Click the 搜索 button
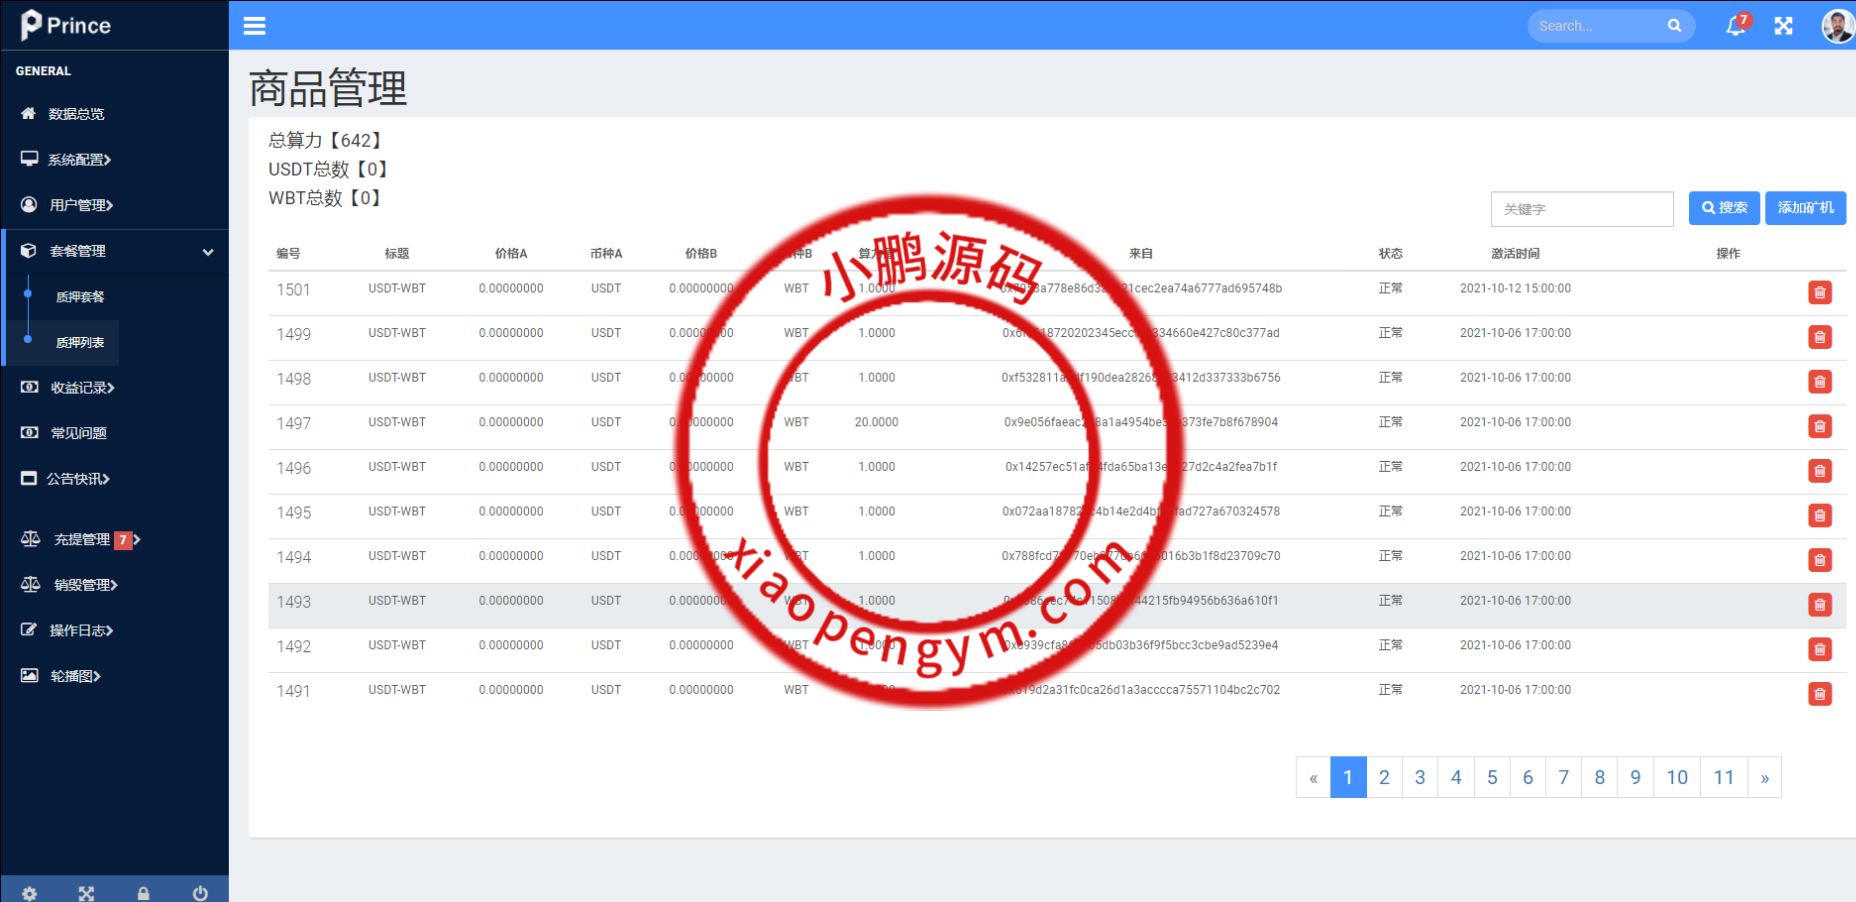The width and height of the screenshot is (1856, 902). point(1724,208)
